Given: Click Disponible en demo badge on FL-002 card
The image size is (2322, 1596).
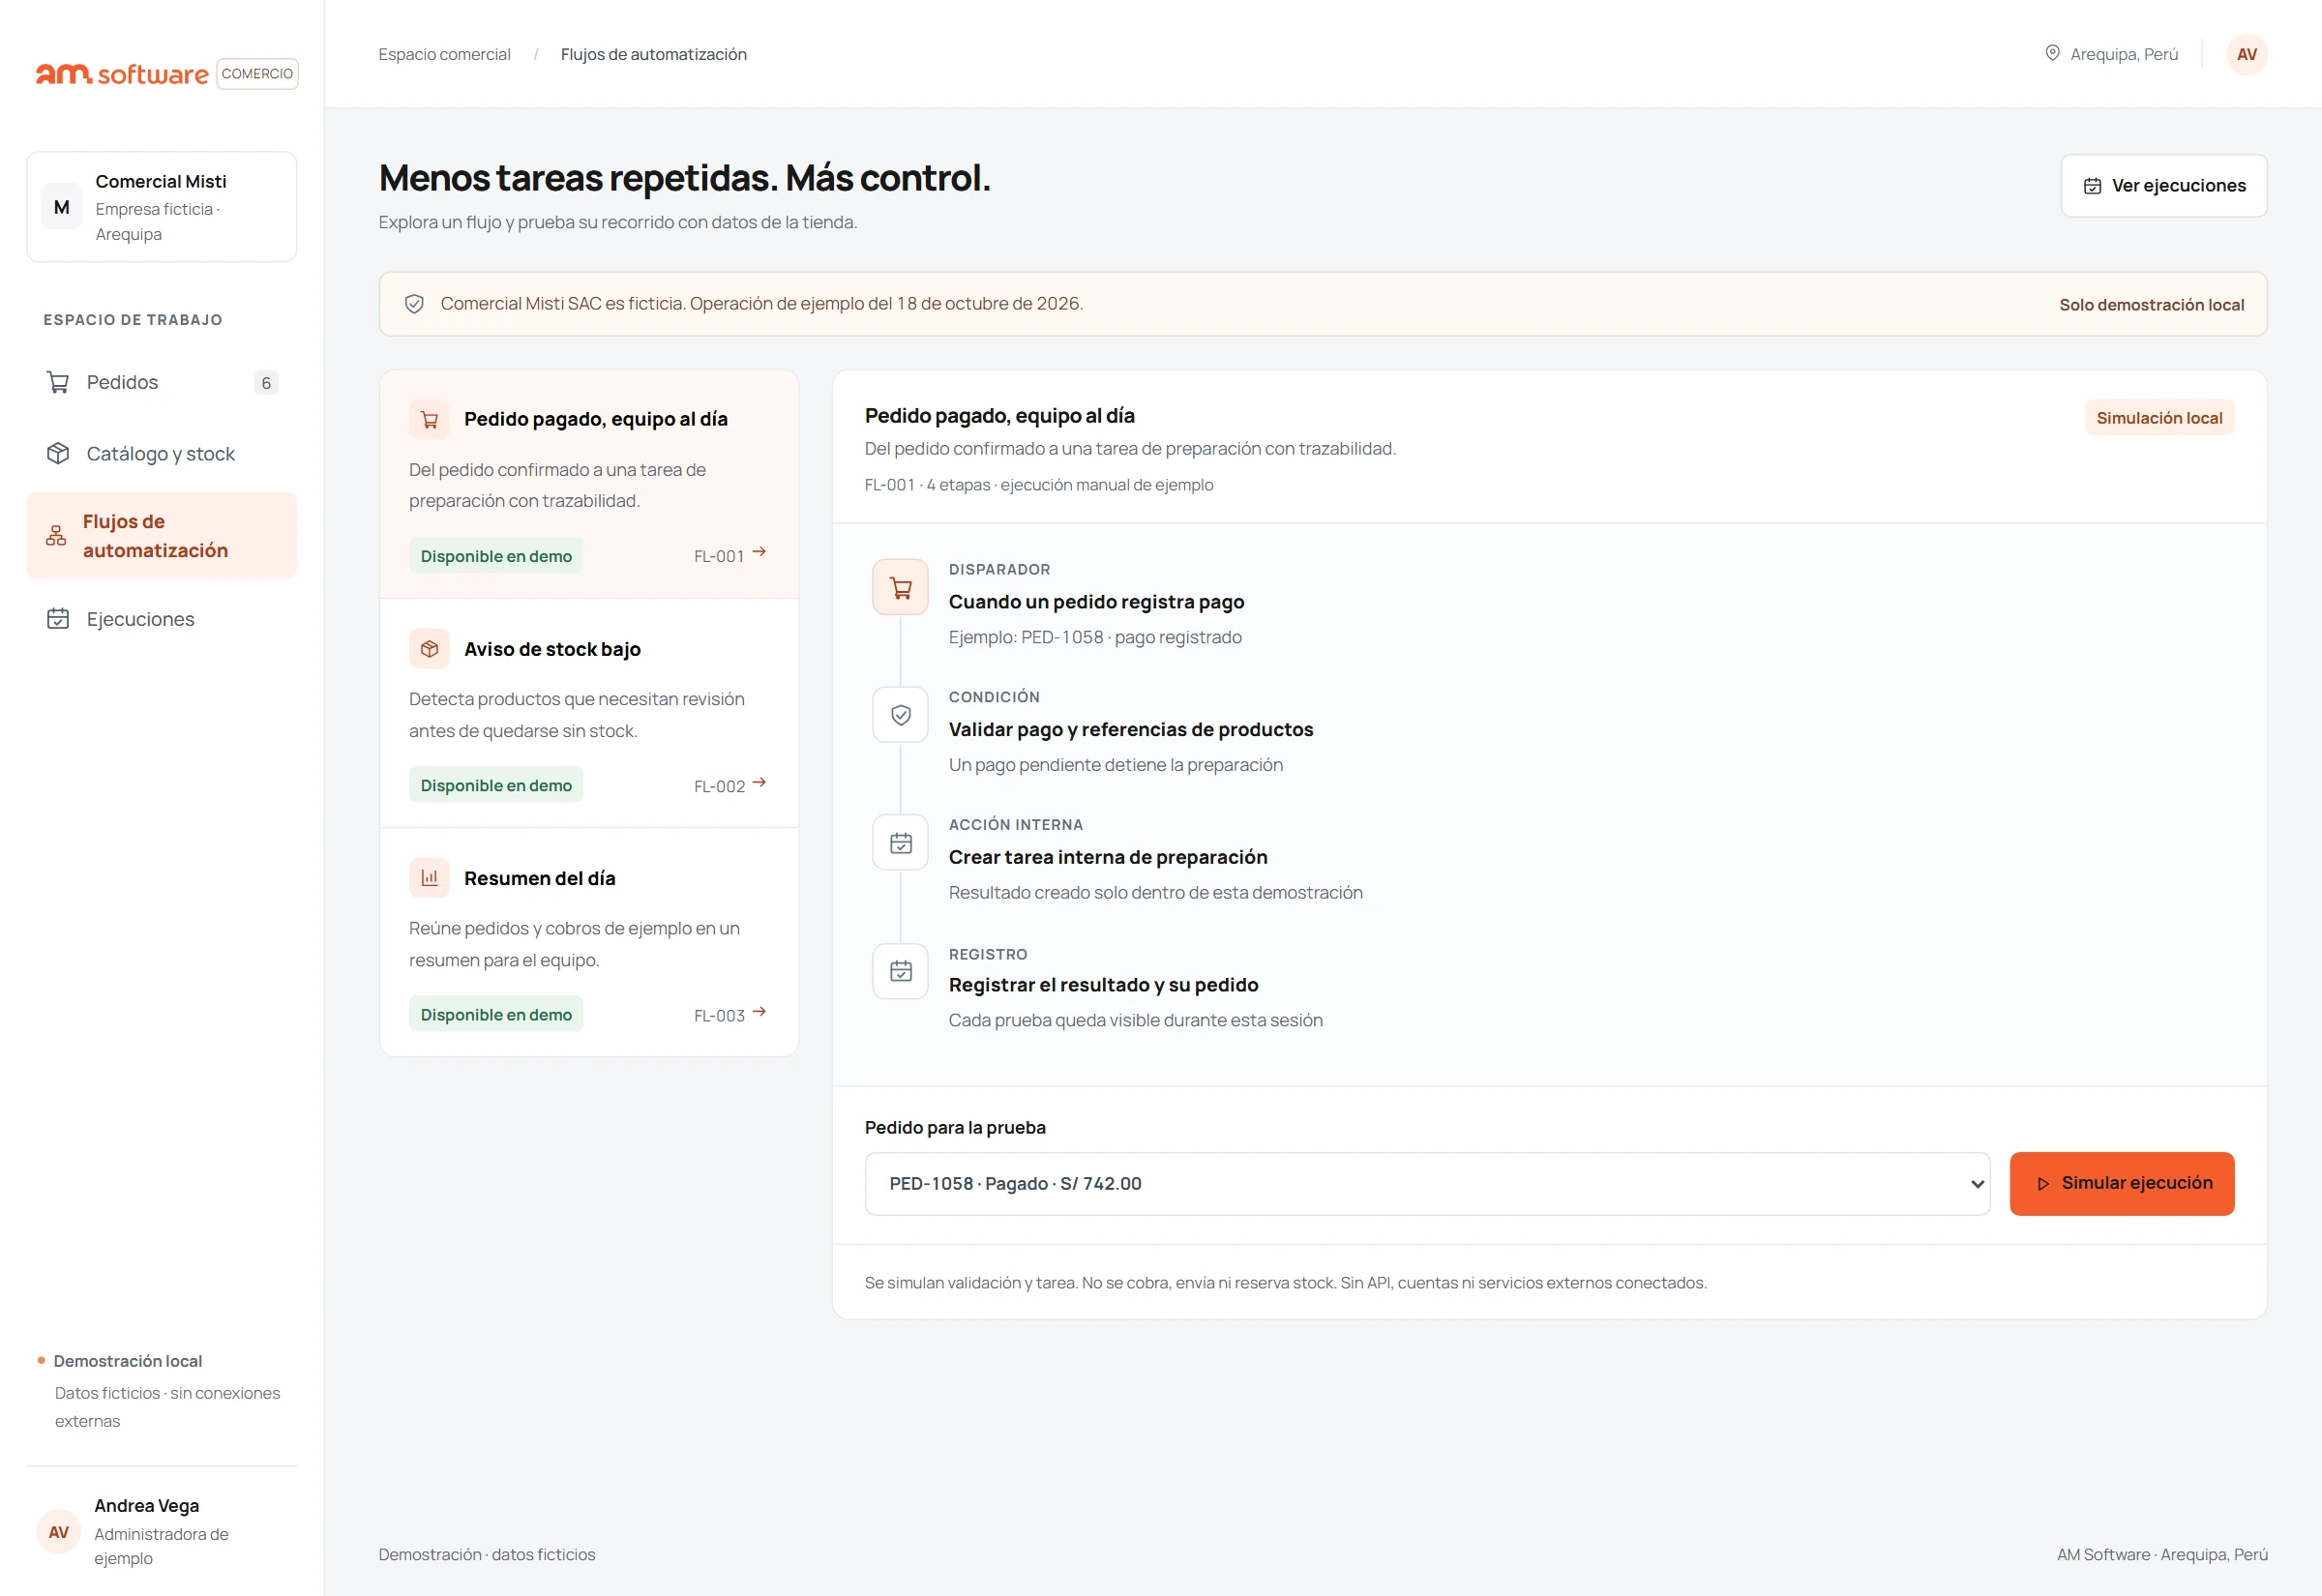Looking at the screenshot, I should pos(496,785).
